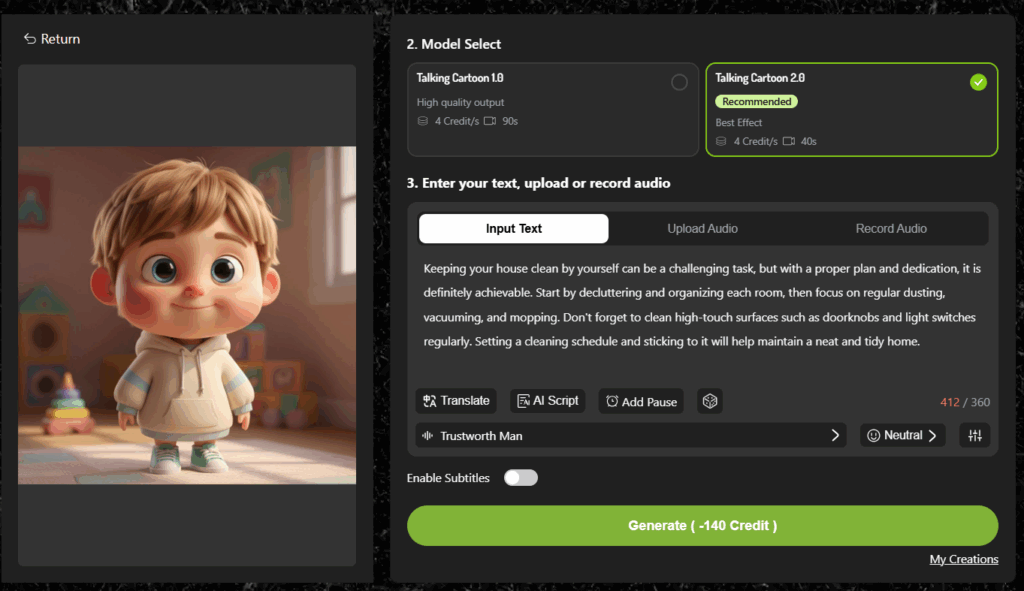Click the Add Pause clock icon

(612, 401)
